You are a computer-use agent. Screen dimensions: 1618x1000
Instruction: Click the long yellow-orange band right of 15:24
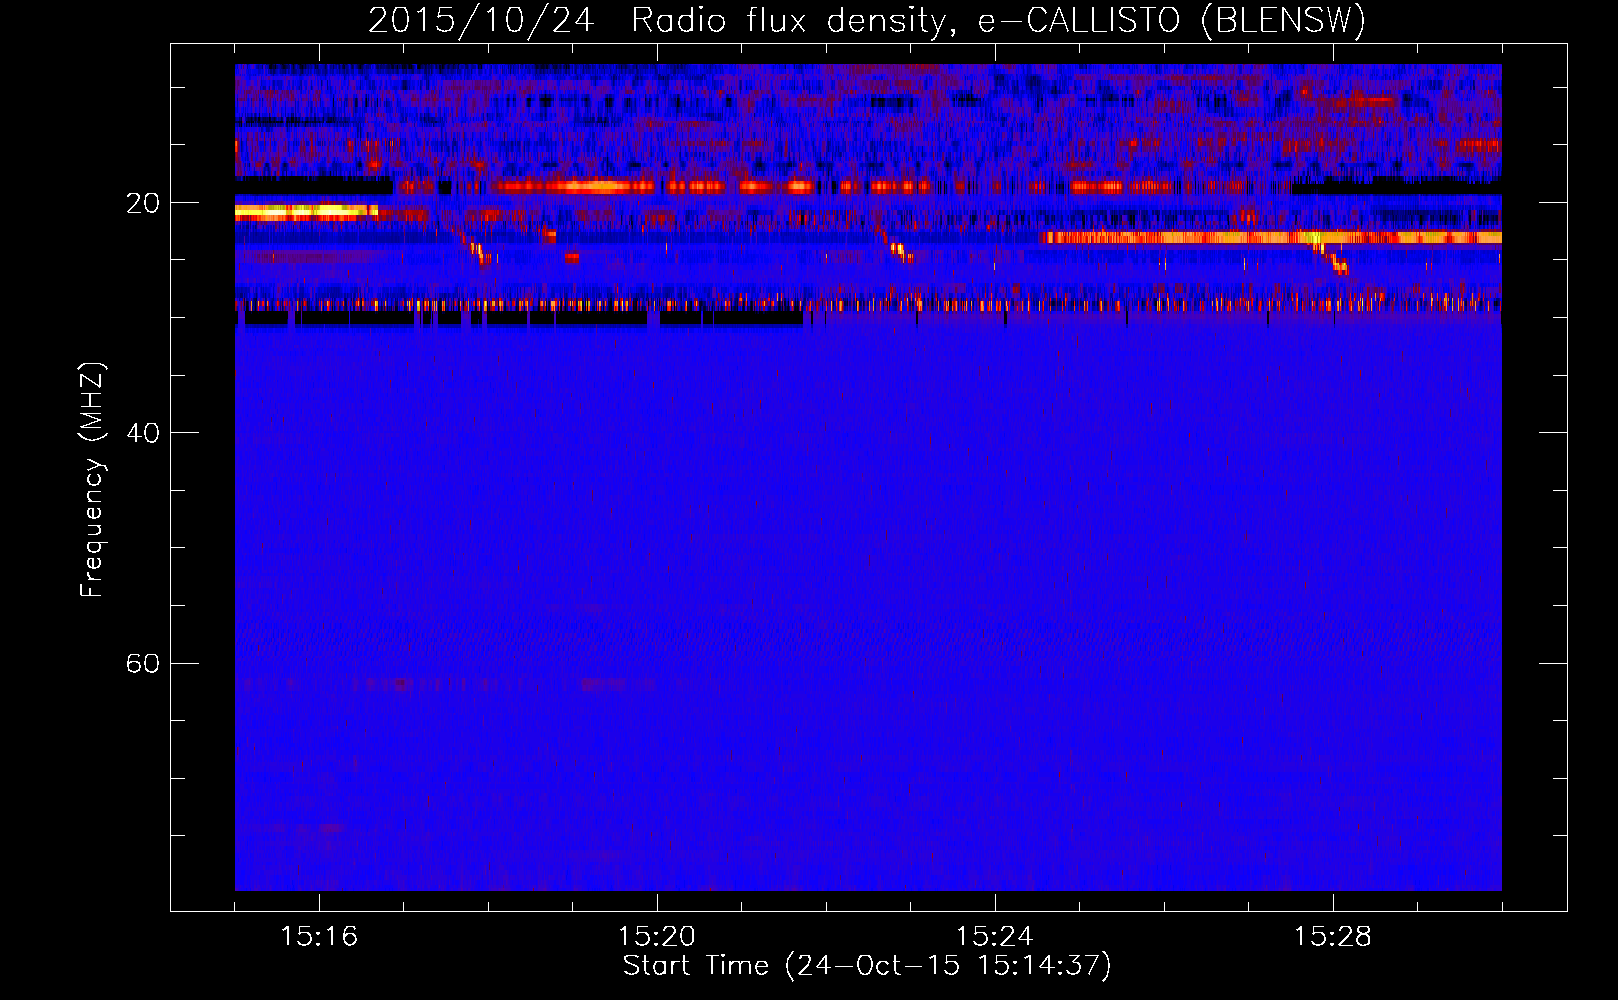tap(1271, 238)
